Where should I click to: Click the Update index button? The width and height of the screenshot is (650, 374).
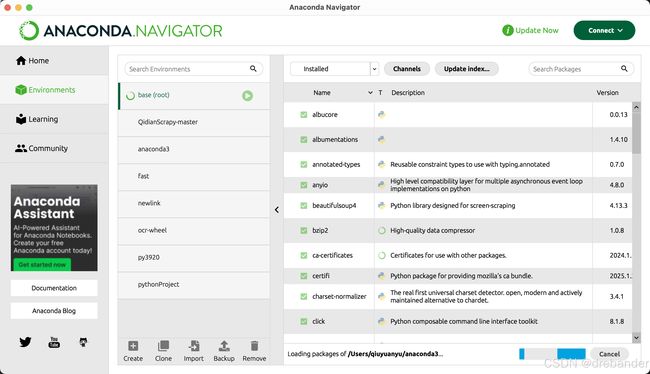466,69
